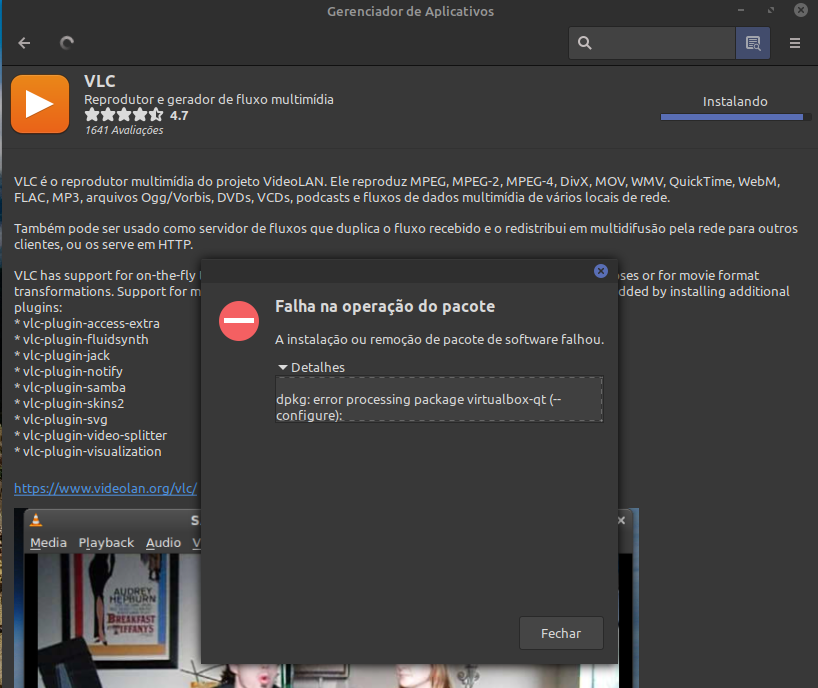818x688 pixels.
Task: Close the error dialog with X
Action: [x=600, y=271]
